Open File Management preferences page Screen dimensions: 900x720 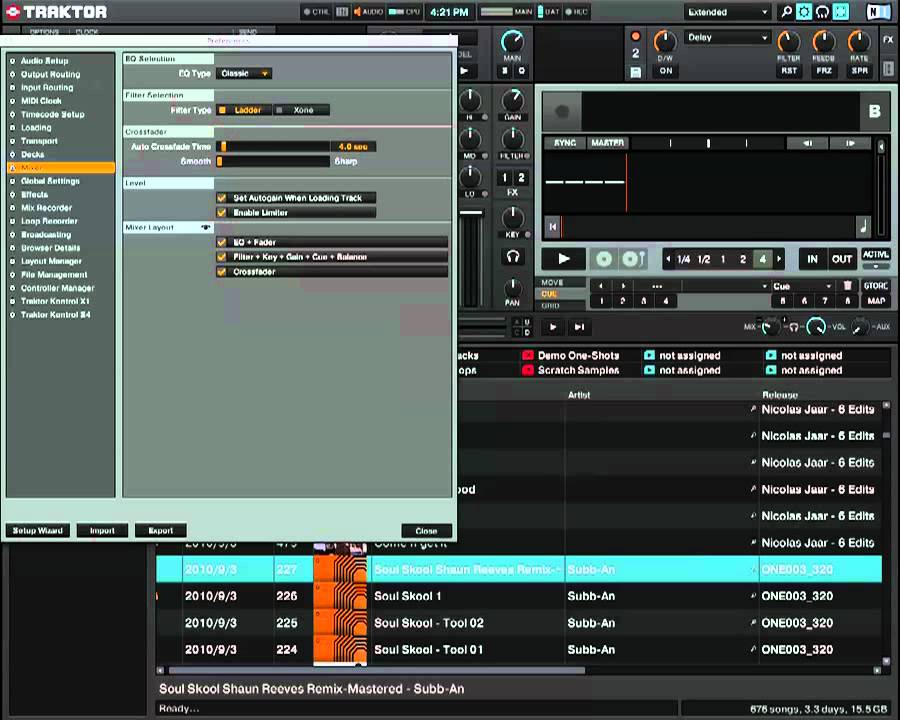(54, 274)
